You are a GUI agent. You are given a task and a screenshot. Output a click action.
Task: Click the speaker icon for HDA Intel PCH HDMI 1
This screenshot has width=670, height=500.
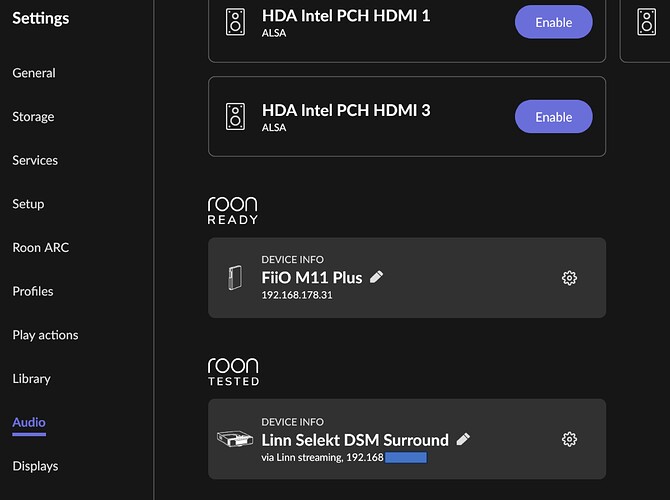coord(235,22)
